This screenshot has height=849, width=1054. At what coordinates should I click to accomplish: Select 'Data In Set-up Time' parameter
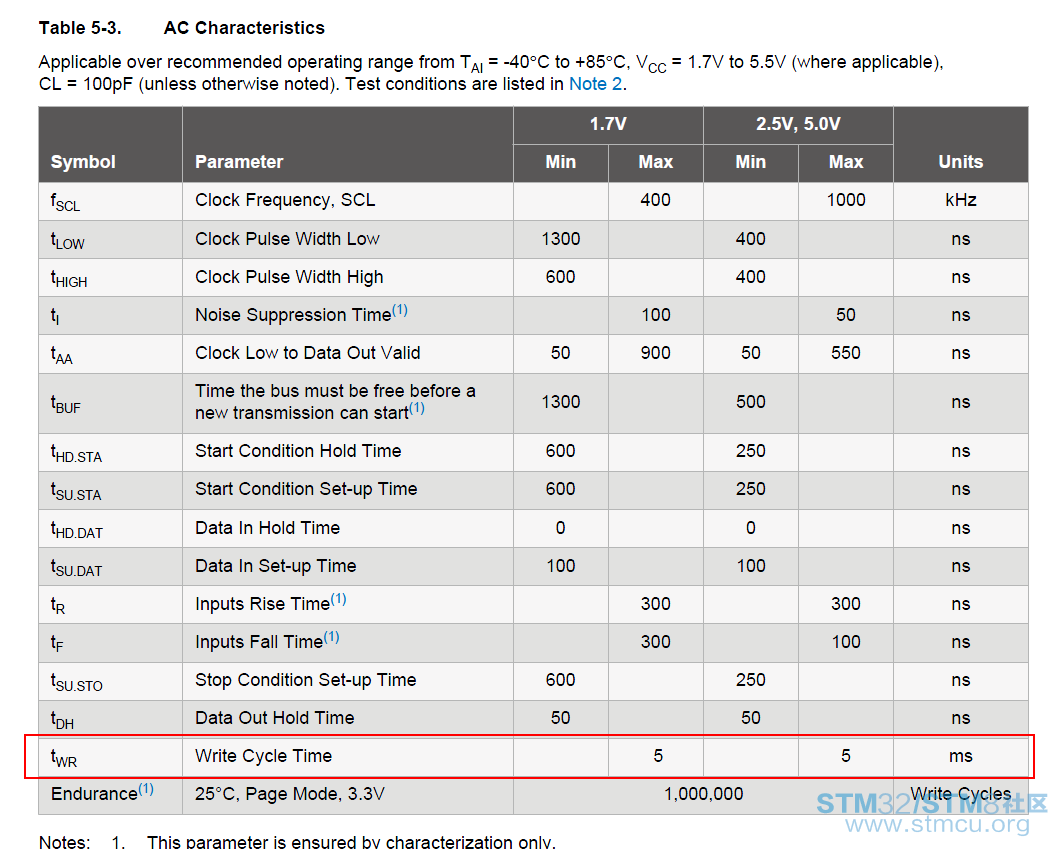click(276, 566)
